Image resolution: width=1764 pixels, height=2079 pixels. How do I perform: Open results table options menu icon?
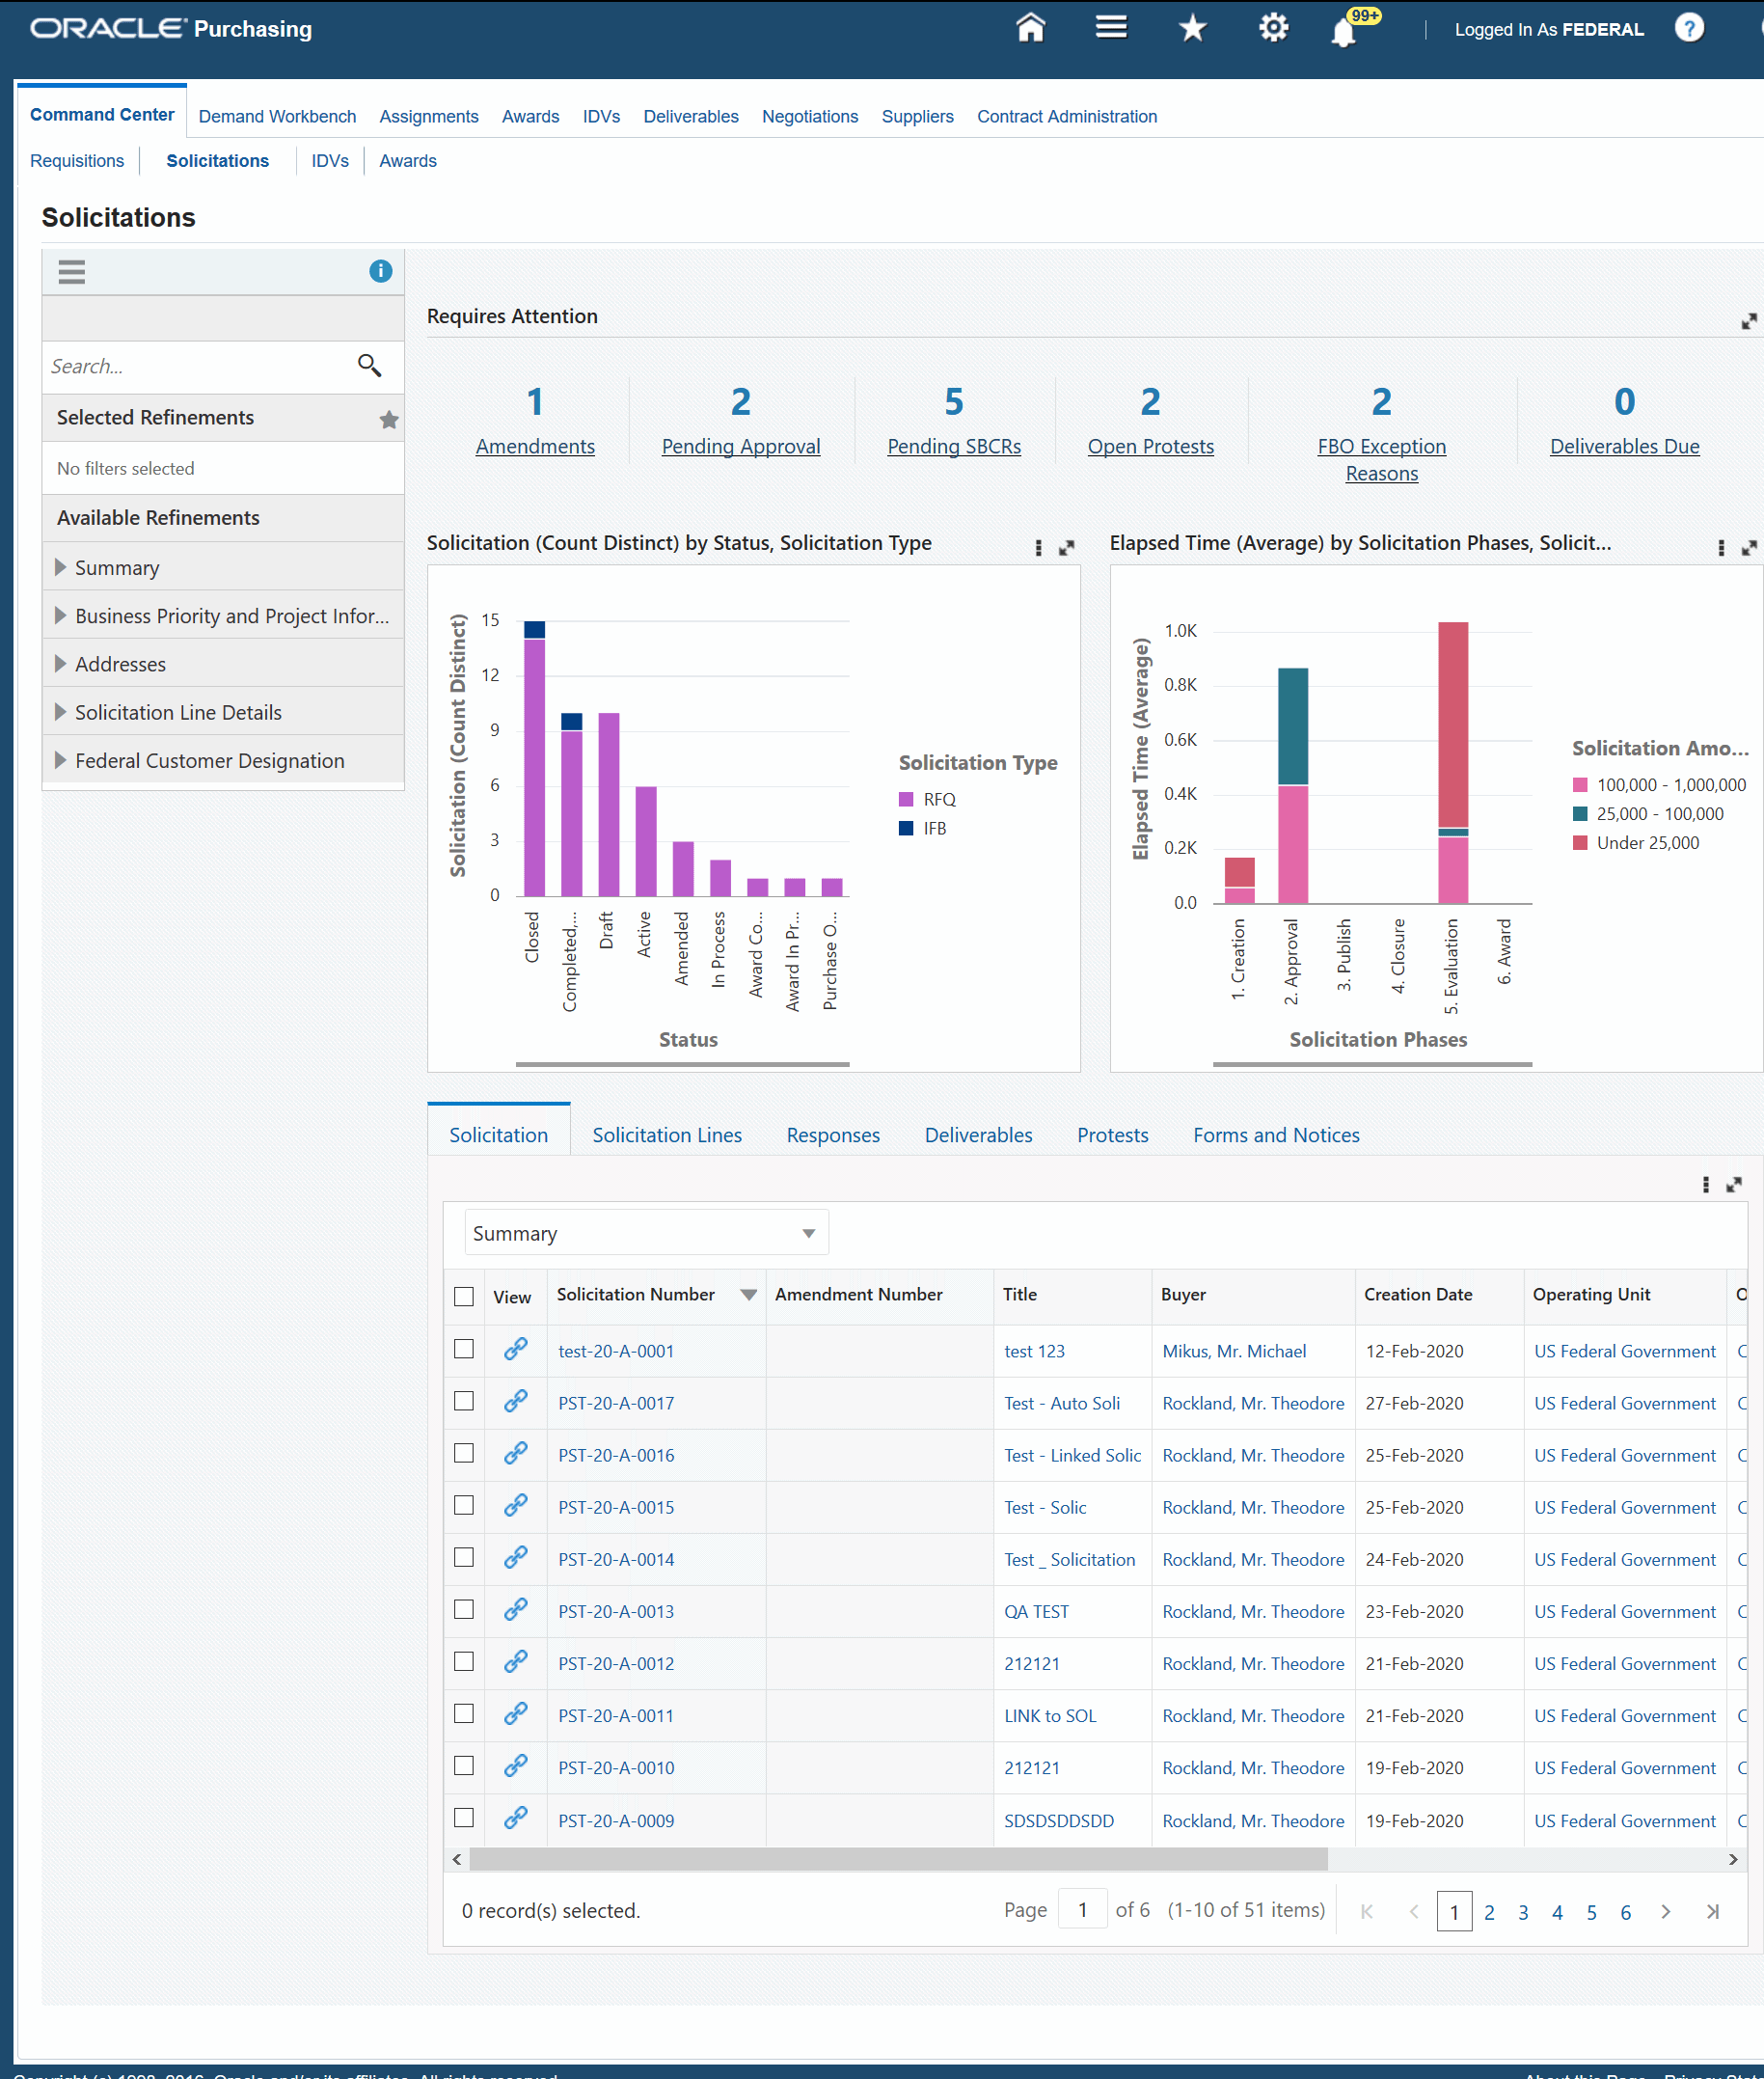(1705, 1185)
